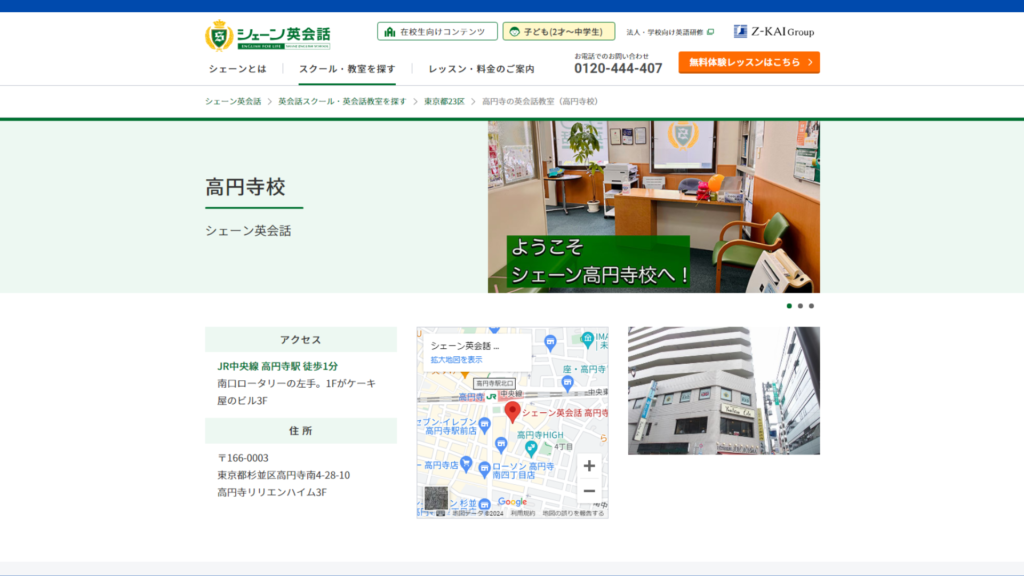
Task: Click the 住所 section header
Action: pos(300,431)
